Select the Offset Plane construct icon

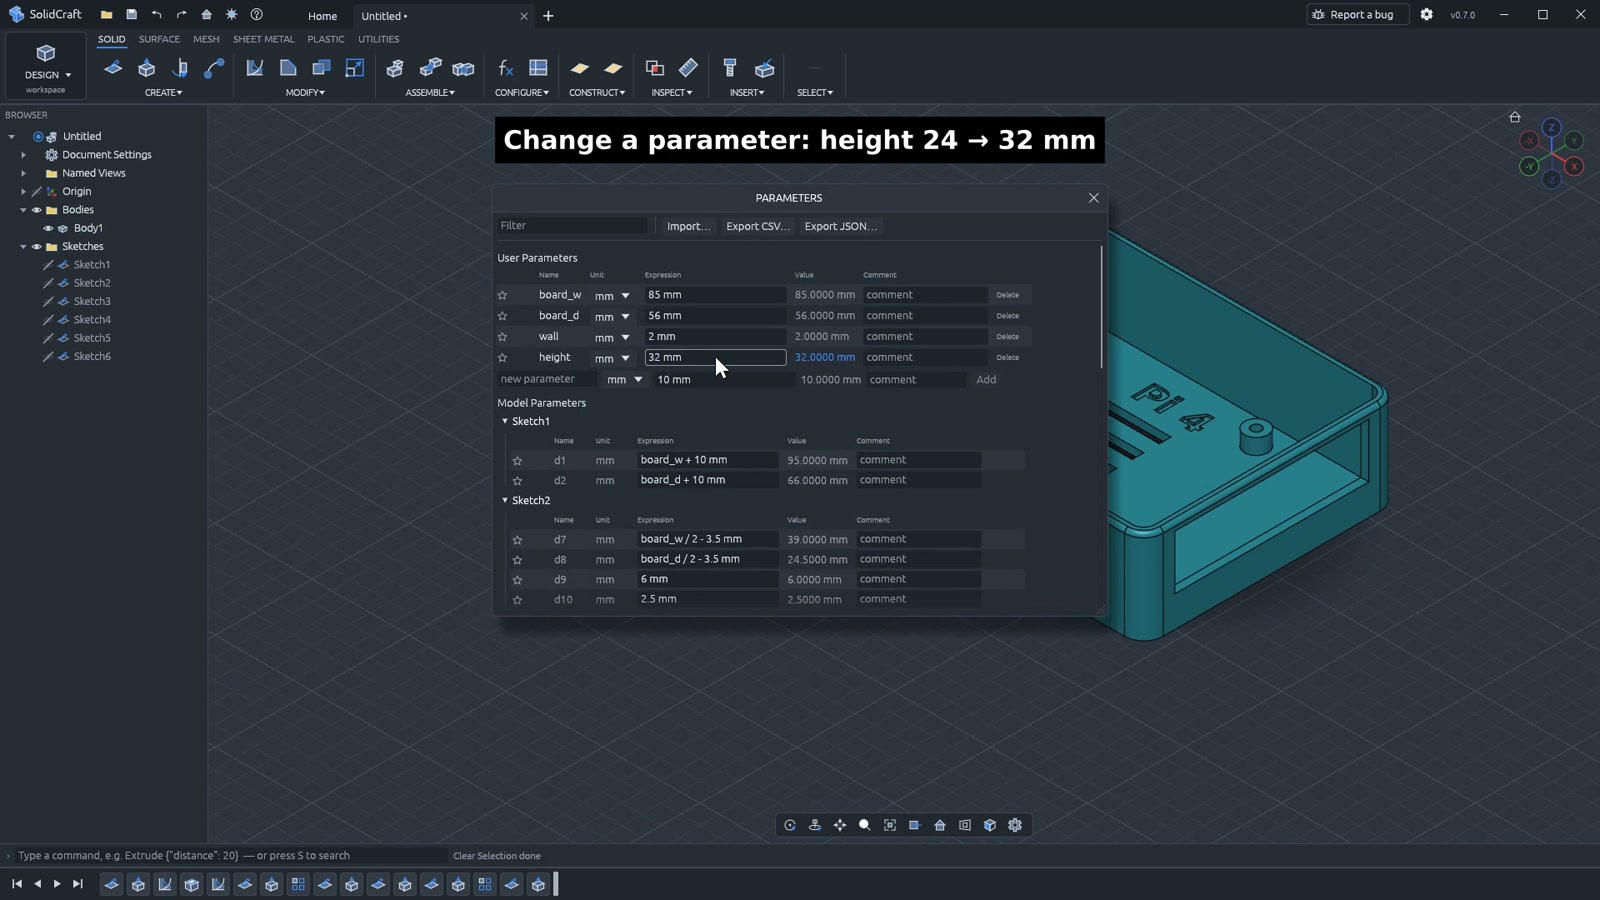tap(580, 68)
